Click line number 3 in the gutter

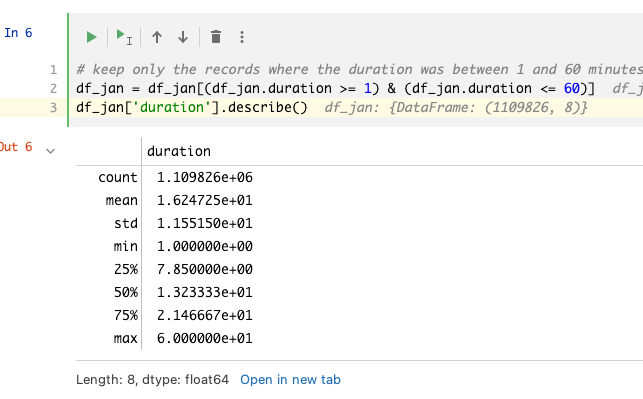point(54,107)
